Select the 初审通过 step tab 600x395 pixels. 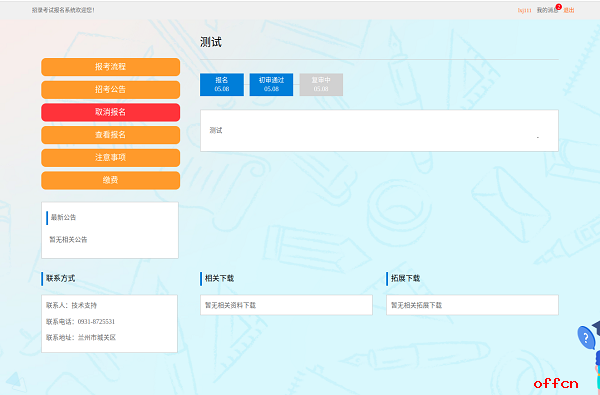pyautogui.click(x=271, y=85)
